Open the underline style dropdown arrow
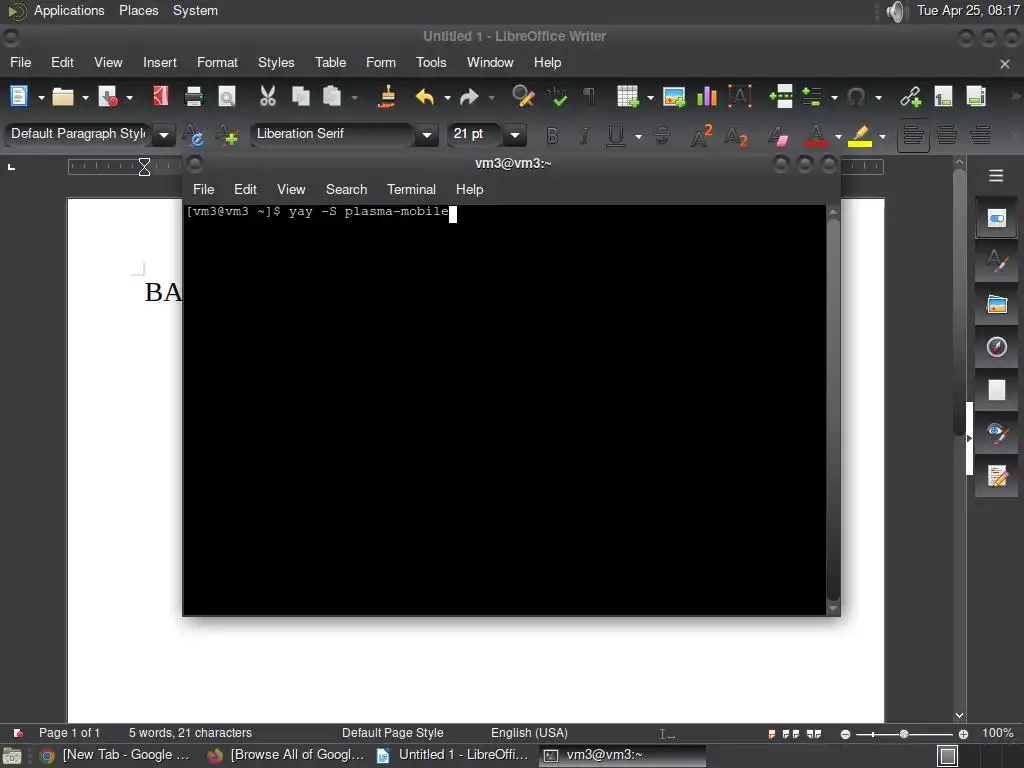1024x768 pixels. click(x=638, y=136)
